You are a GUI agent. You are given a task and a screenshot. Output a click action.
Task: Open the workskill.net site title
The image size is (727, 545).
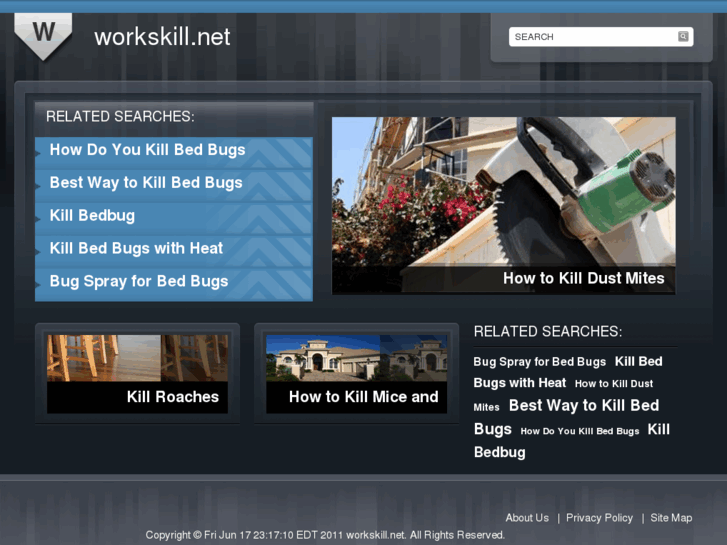coord(162,37)
